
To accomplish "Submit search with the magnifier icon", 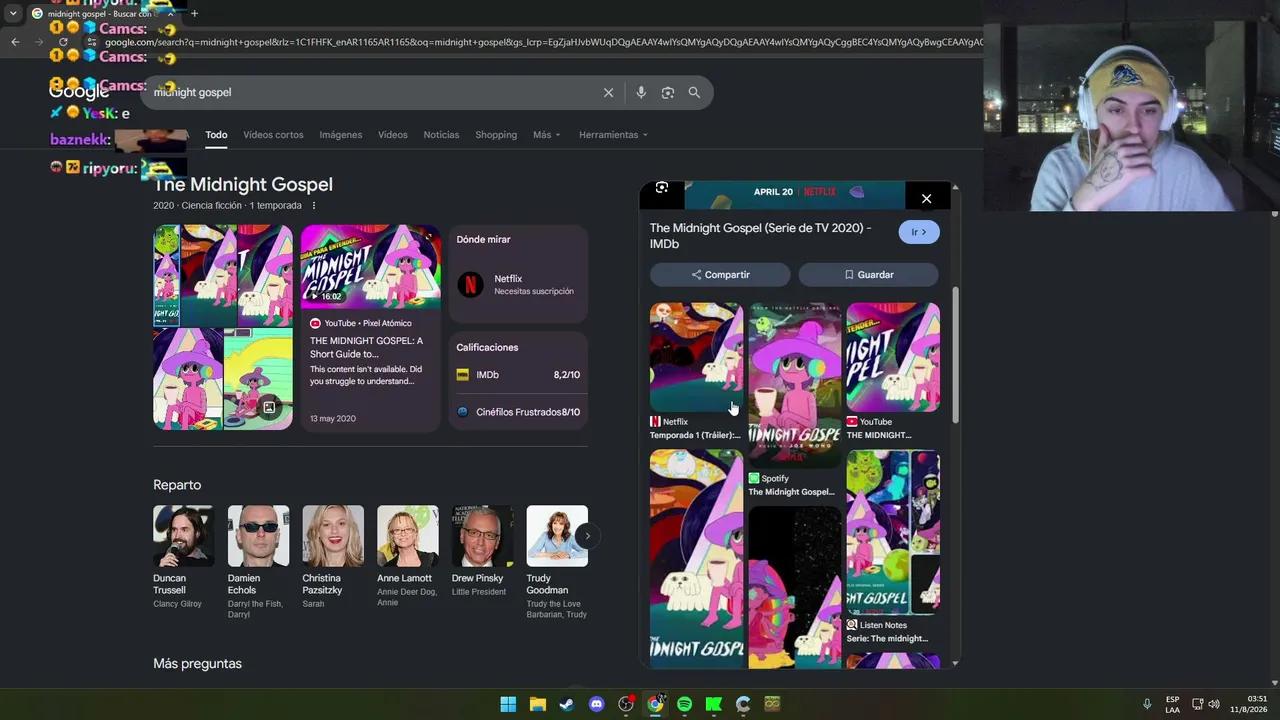I will [694, 92].
